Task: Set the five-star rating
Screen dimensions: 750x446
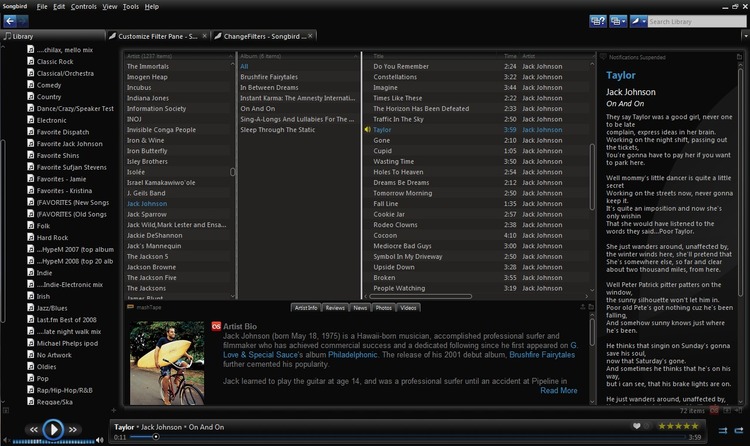Action: [679, 426]
